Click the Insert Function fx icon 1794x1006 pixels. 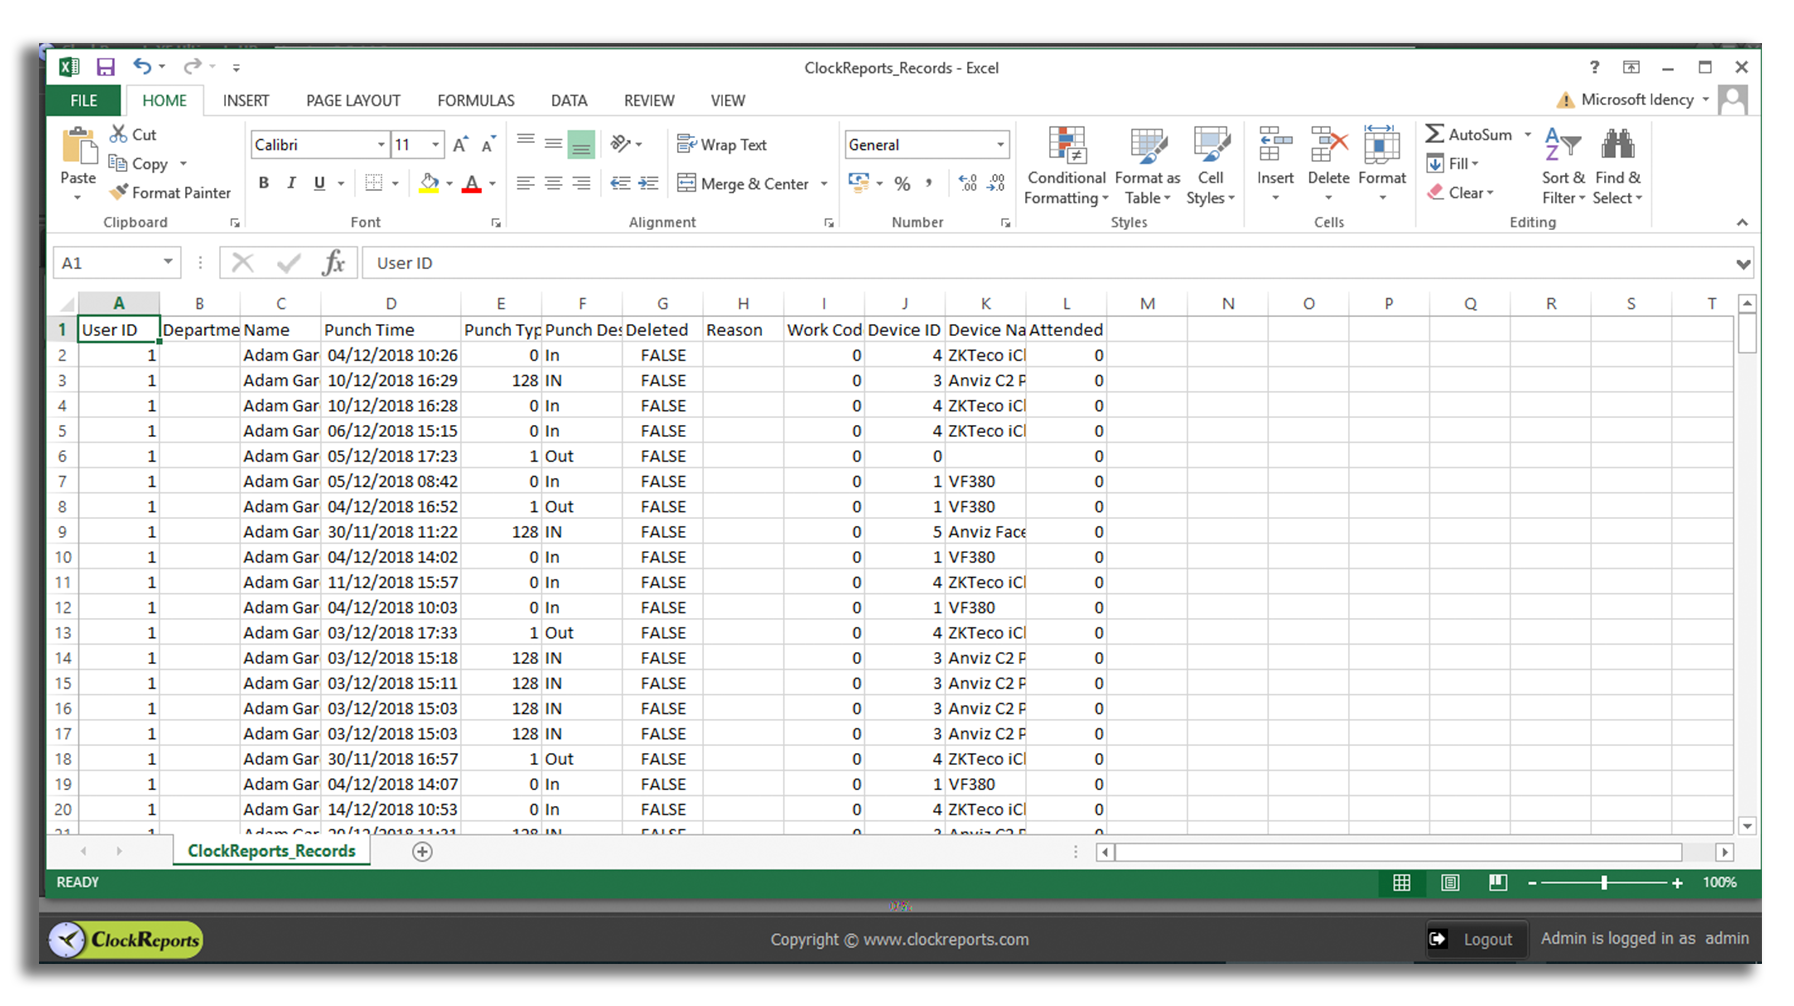tap(333, 263)
